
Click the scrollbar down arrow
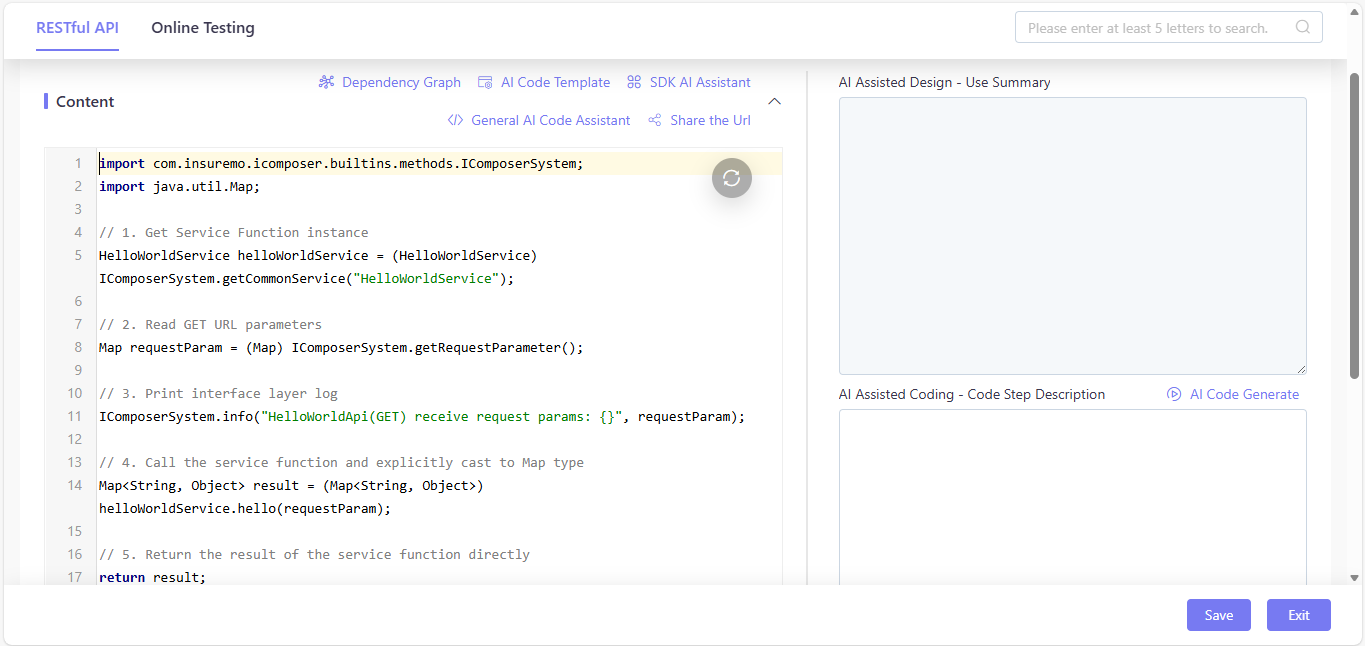click(x=1355, y=578)
